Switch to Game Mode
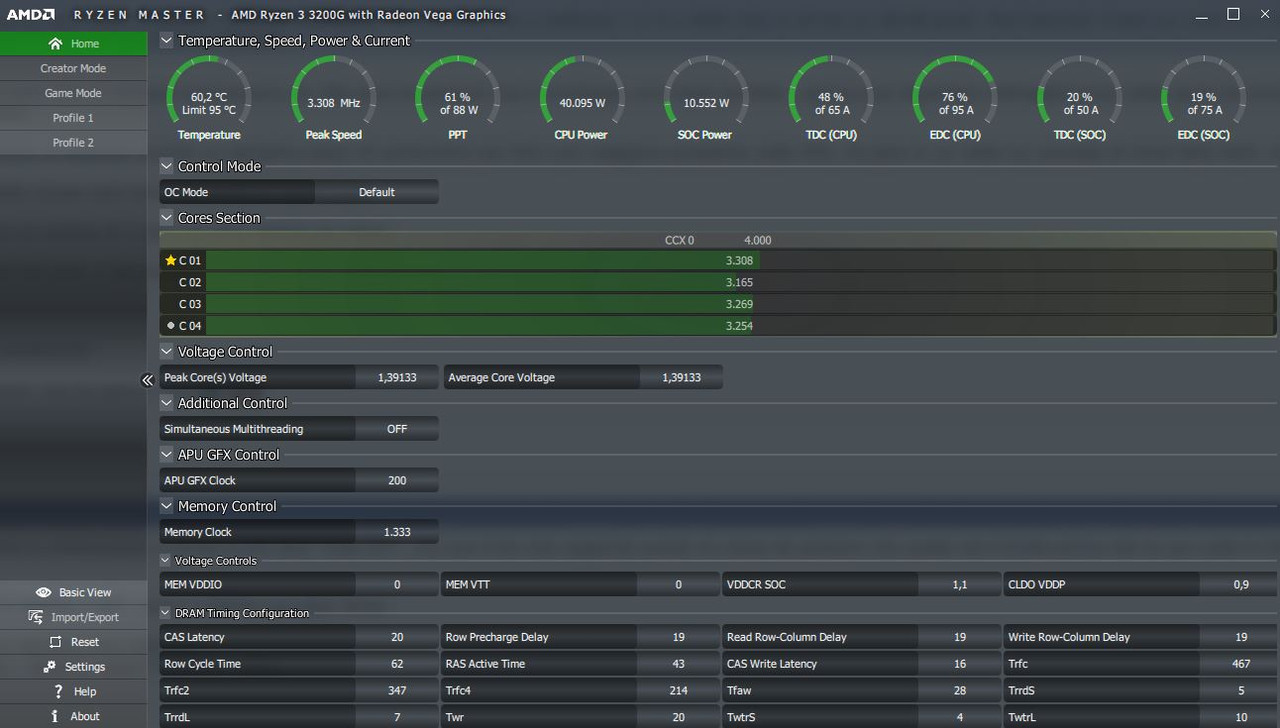The image size is (1280, 728). [x=74, y=93]
